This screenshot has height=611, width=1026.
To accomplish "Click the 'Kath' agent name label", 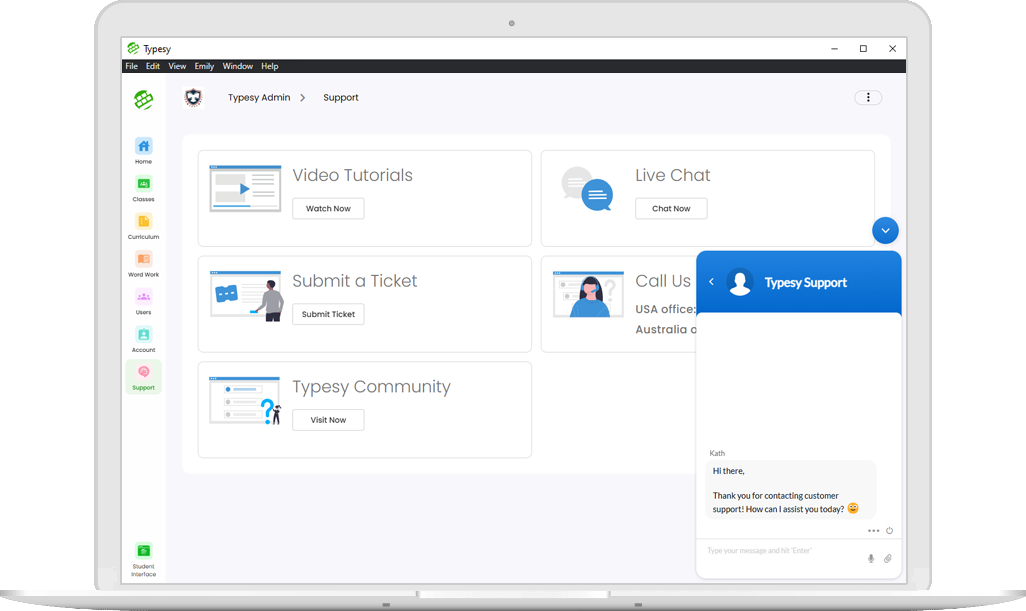I will click(x=717, y=453).
